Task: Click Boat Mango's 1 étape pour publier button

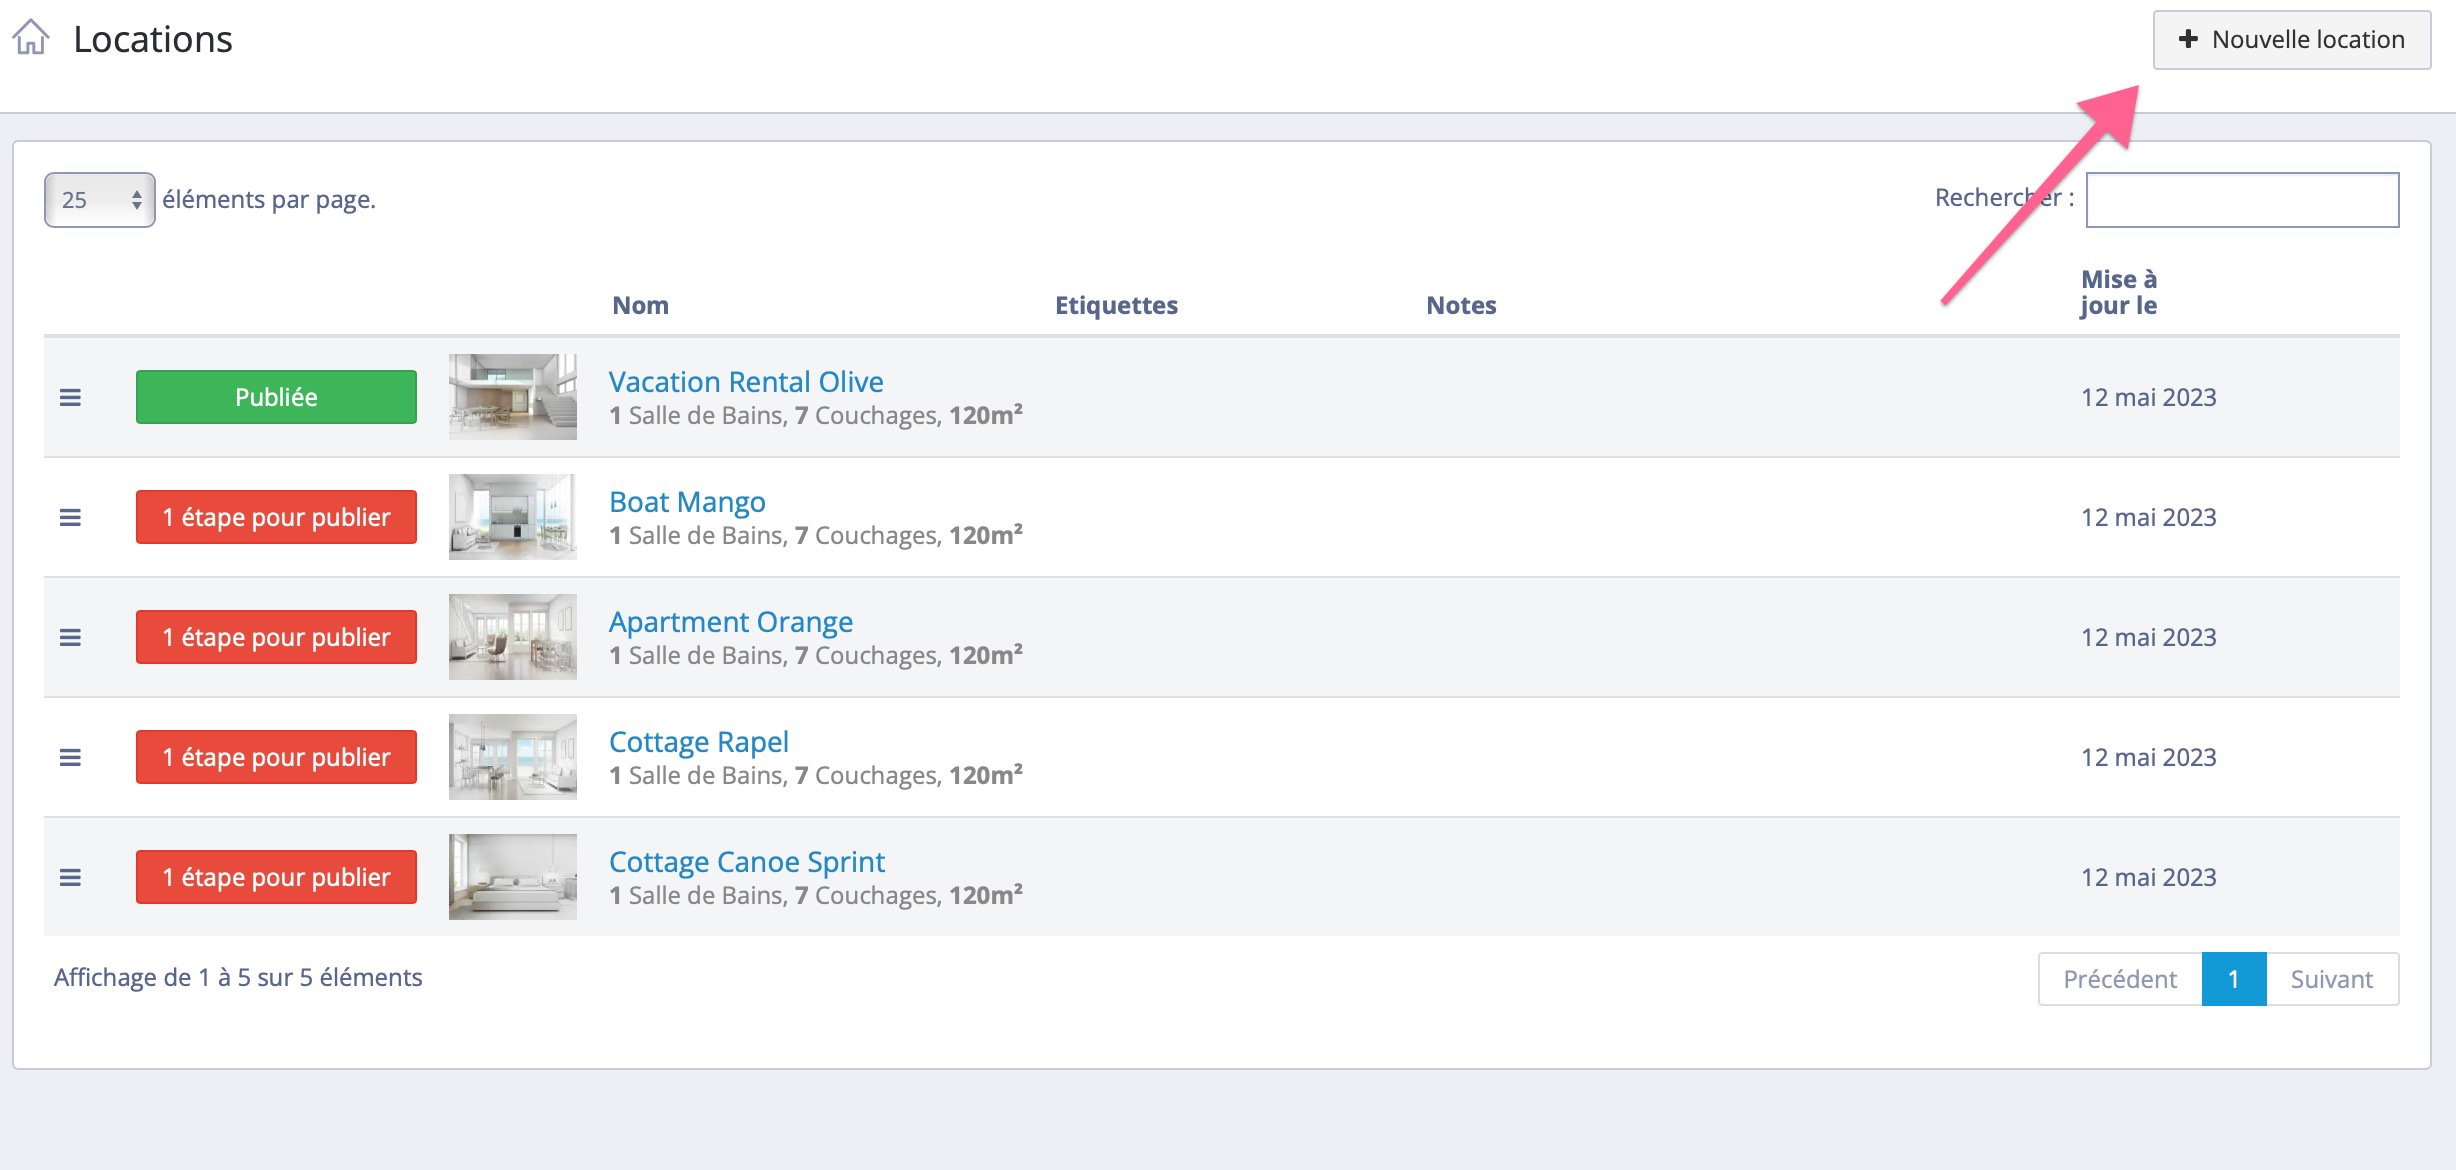Action: click(x=276, y=517)
